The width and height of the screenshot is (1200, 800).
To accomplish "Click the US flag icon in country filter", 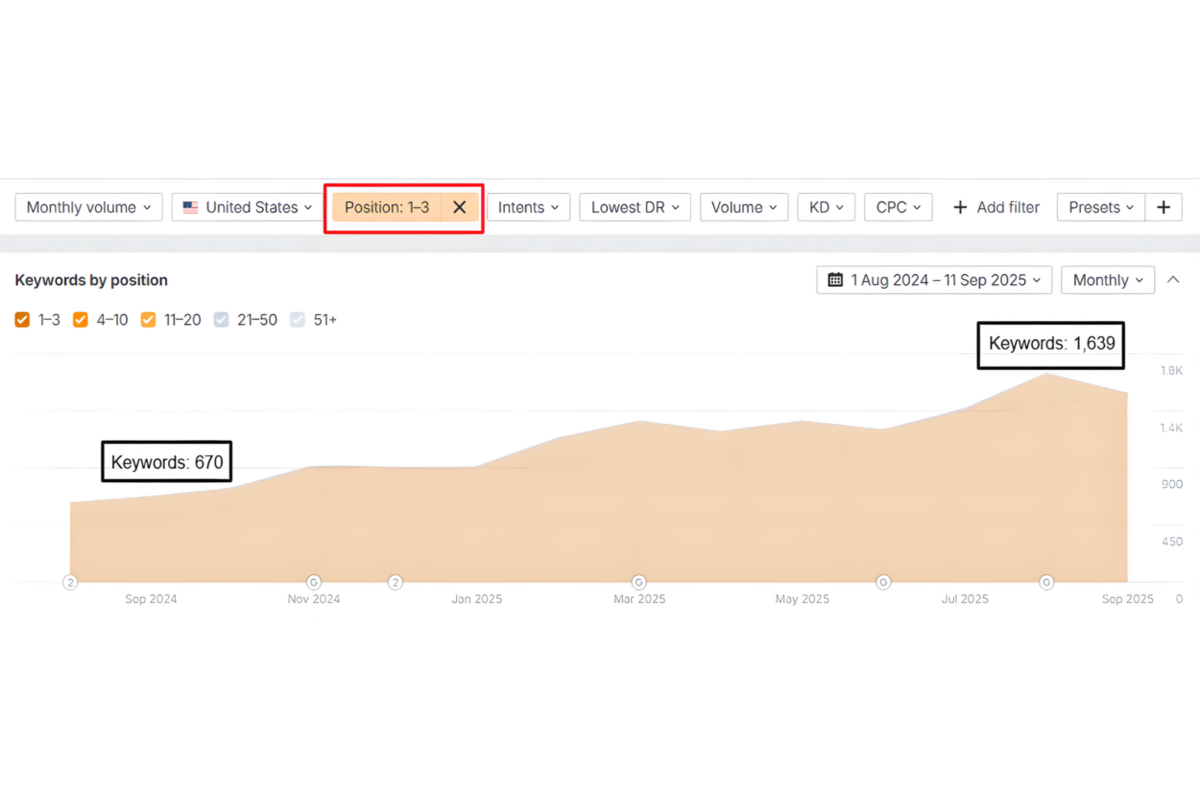I will coord(190,208).
